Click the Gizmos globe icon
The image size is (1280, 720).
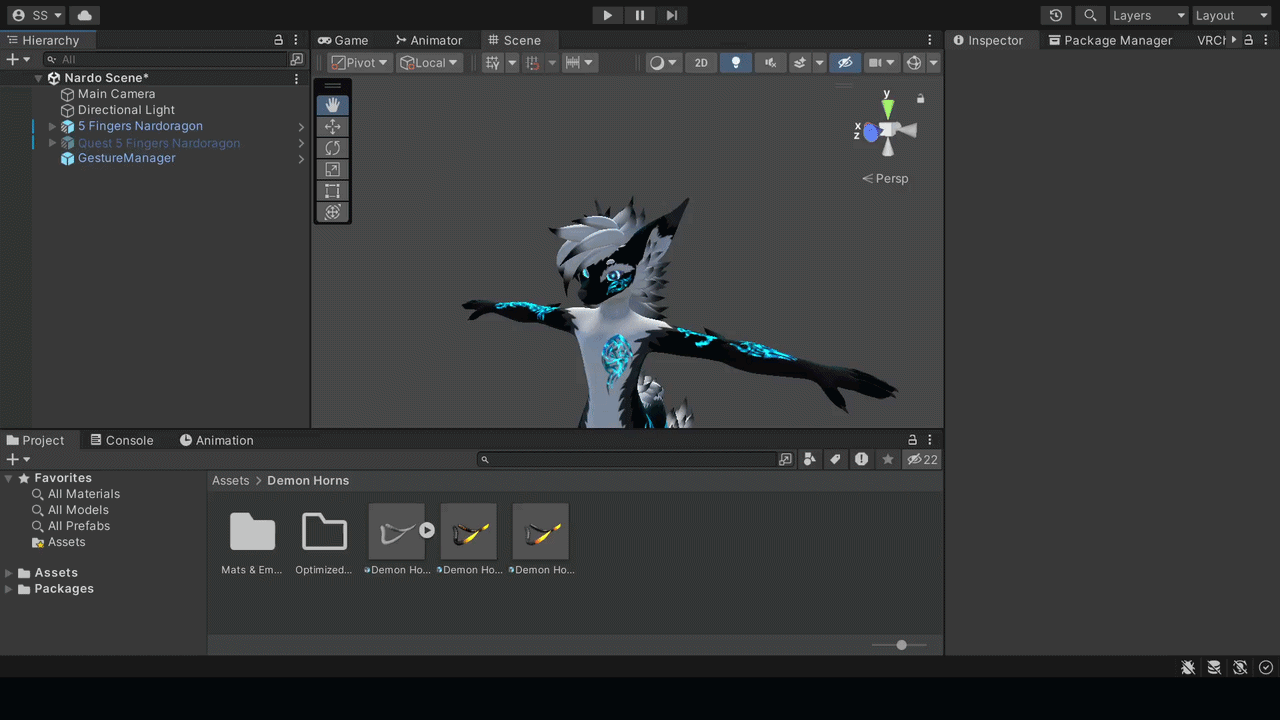(914, 63)
